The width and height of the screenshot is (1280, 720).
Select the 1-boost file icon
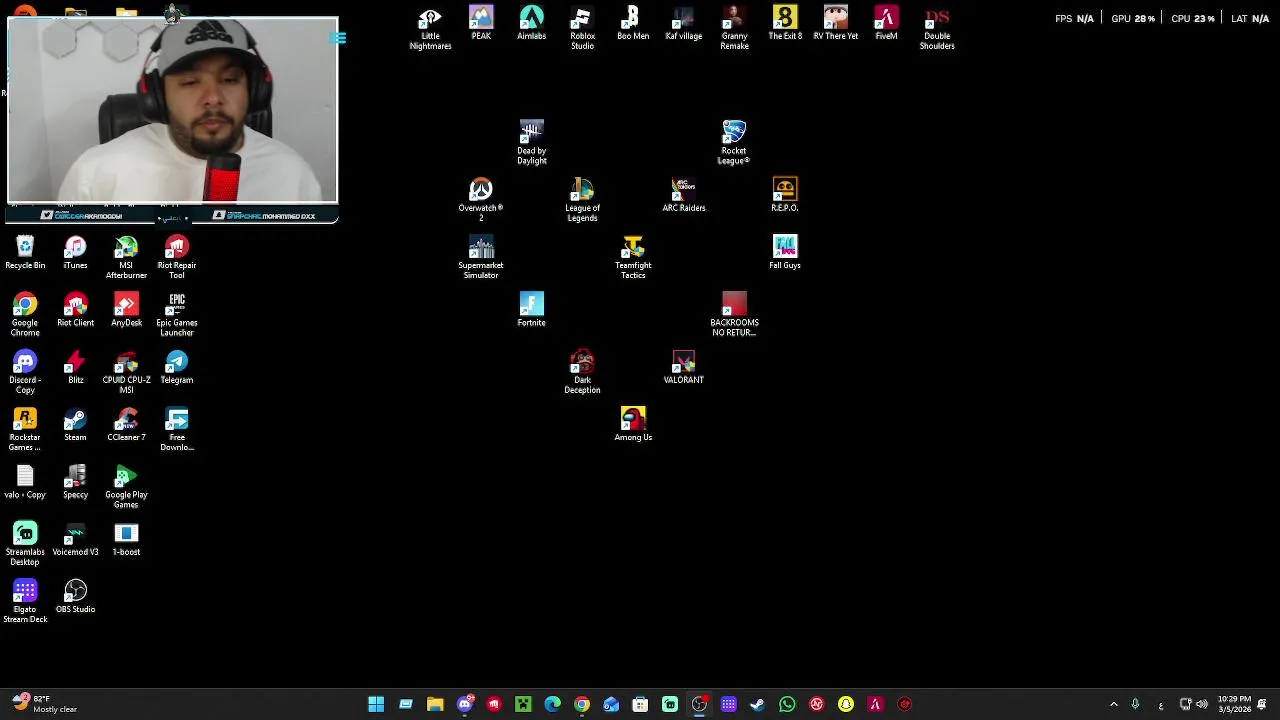click(126, 540)
